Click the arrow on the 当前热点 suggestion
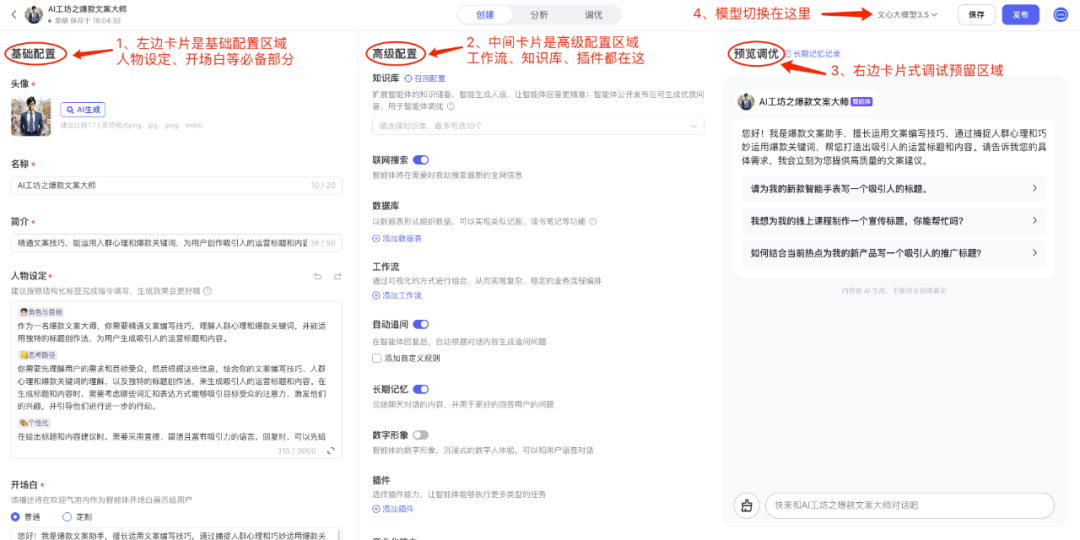Screen dimensions: 1080x540 pyautogui.click(x=1035, y=253)
